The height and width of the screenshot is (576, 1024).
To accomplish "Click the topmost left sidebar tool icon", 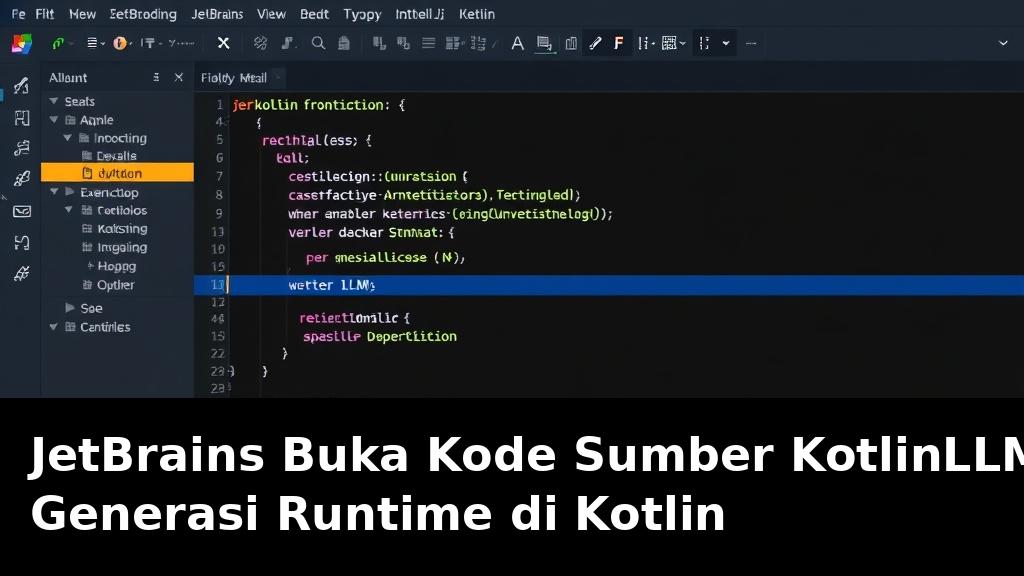I will coord(22,86).
